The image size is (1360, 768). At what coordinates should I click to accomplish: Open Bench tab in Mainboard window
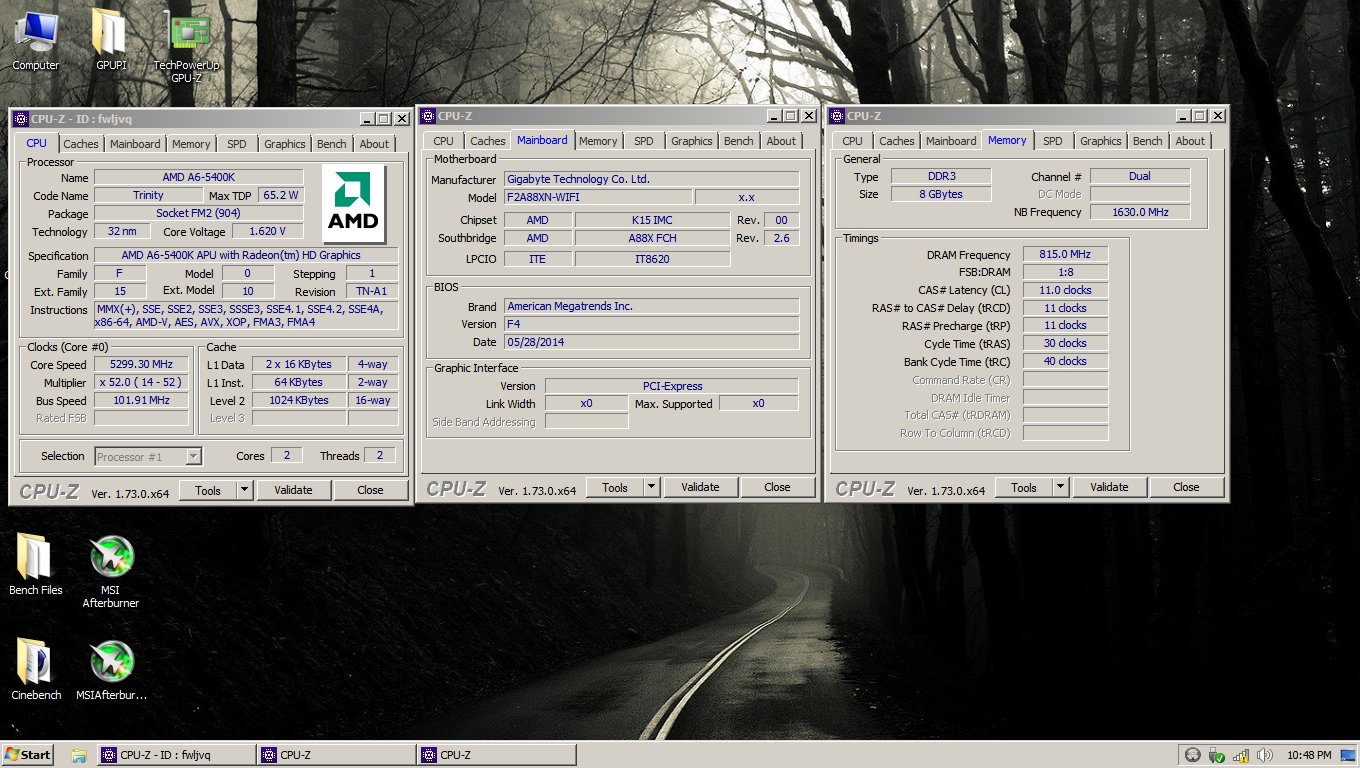(x=739, y=141)
